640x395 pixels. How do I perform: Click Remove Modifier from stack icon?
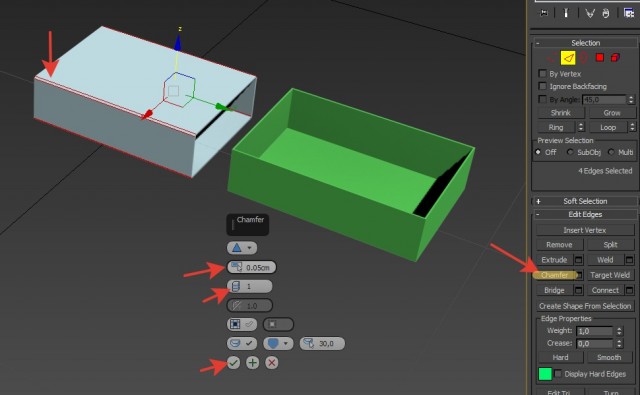606,13
